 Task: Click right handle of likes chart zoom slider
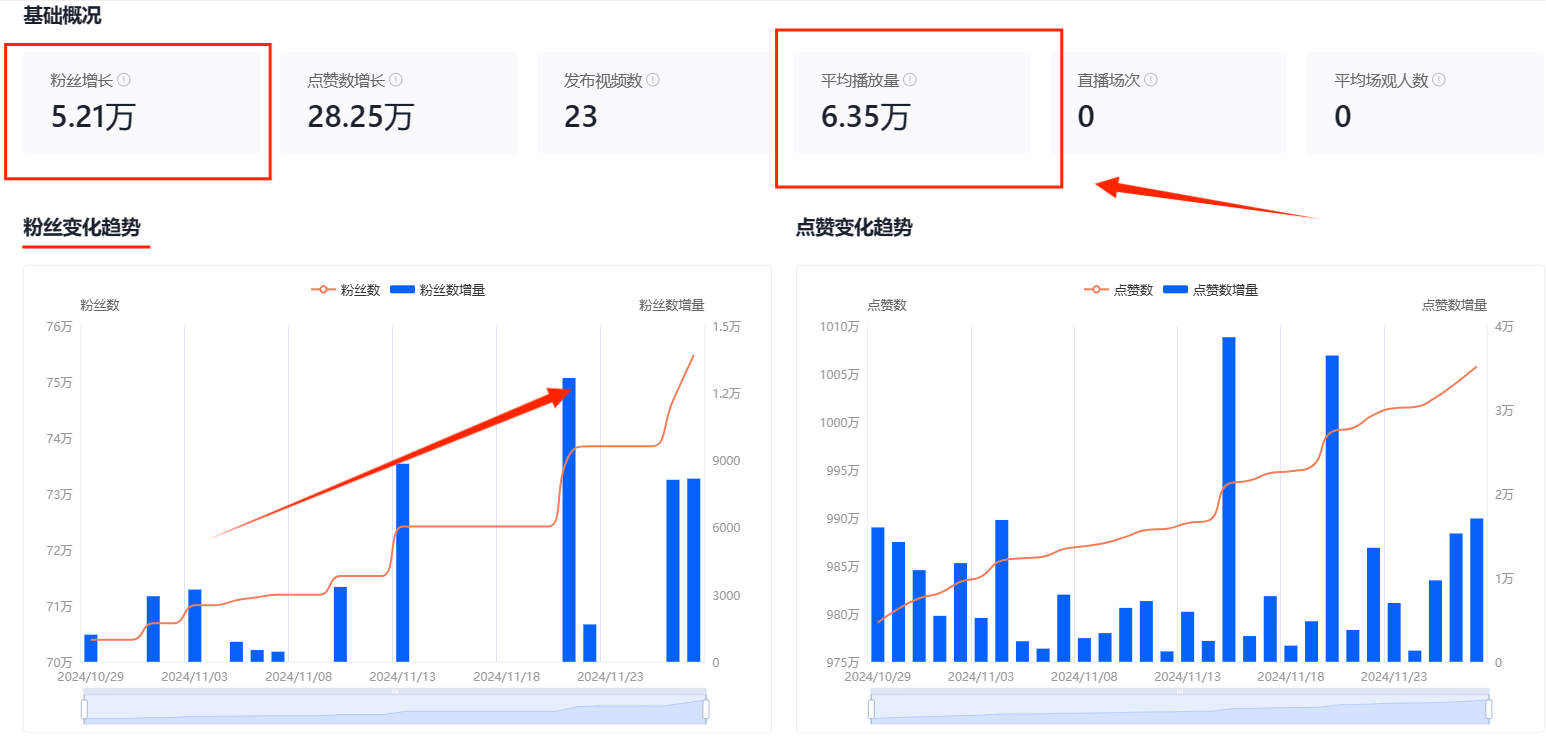click(1489, 709)
